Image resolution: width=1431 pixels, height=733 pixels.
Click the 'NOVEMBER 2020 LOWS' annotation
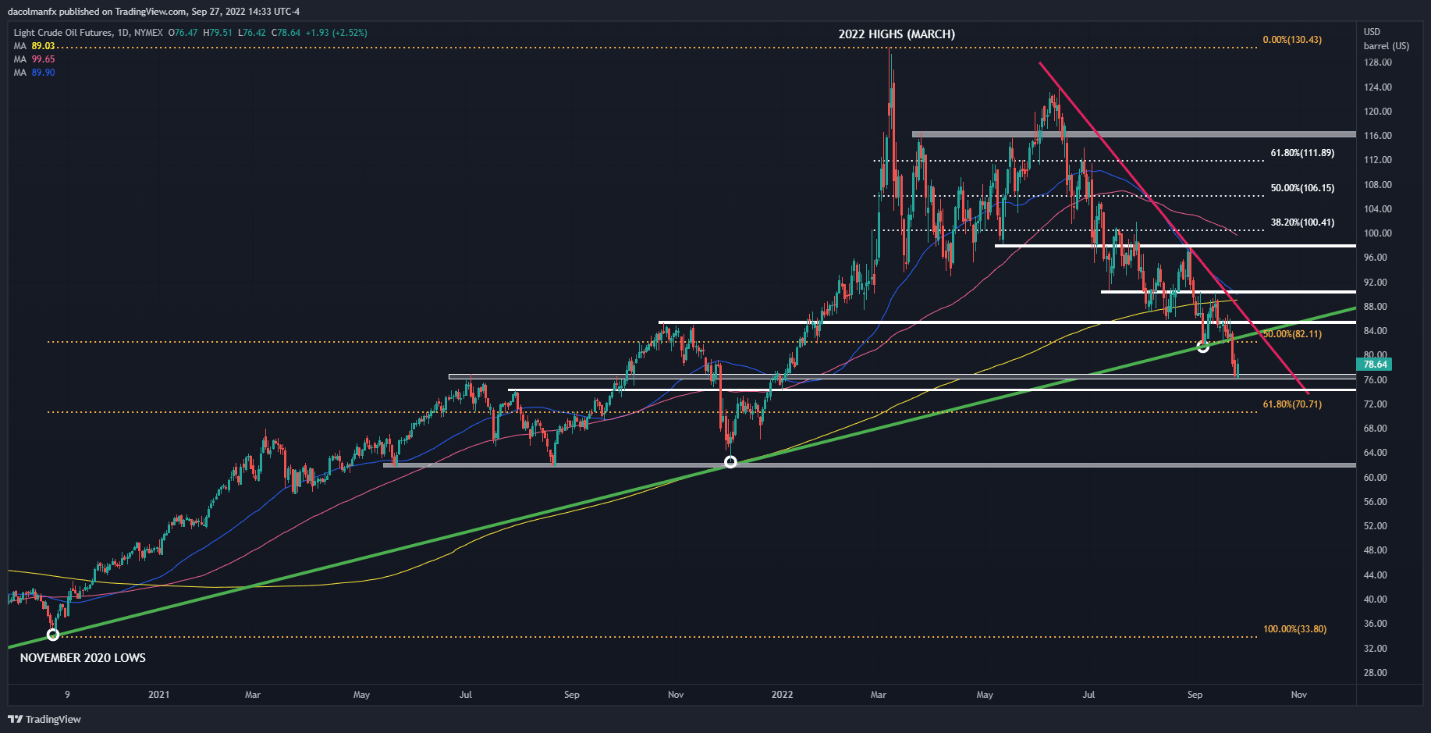[x=83, y=658]
